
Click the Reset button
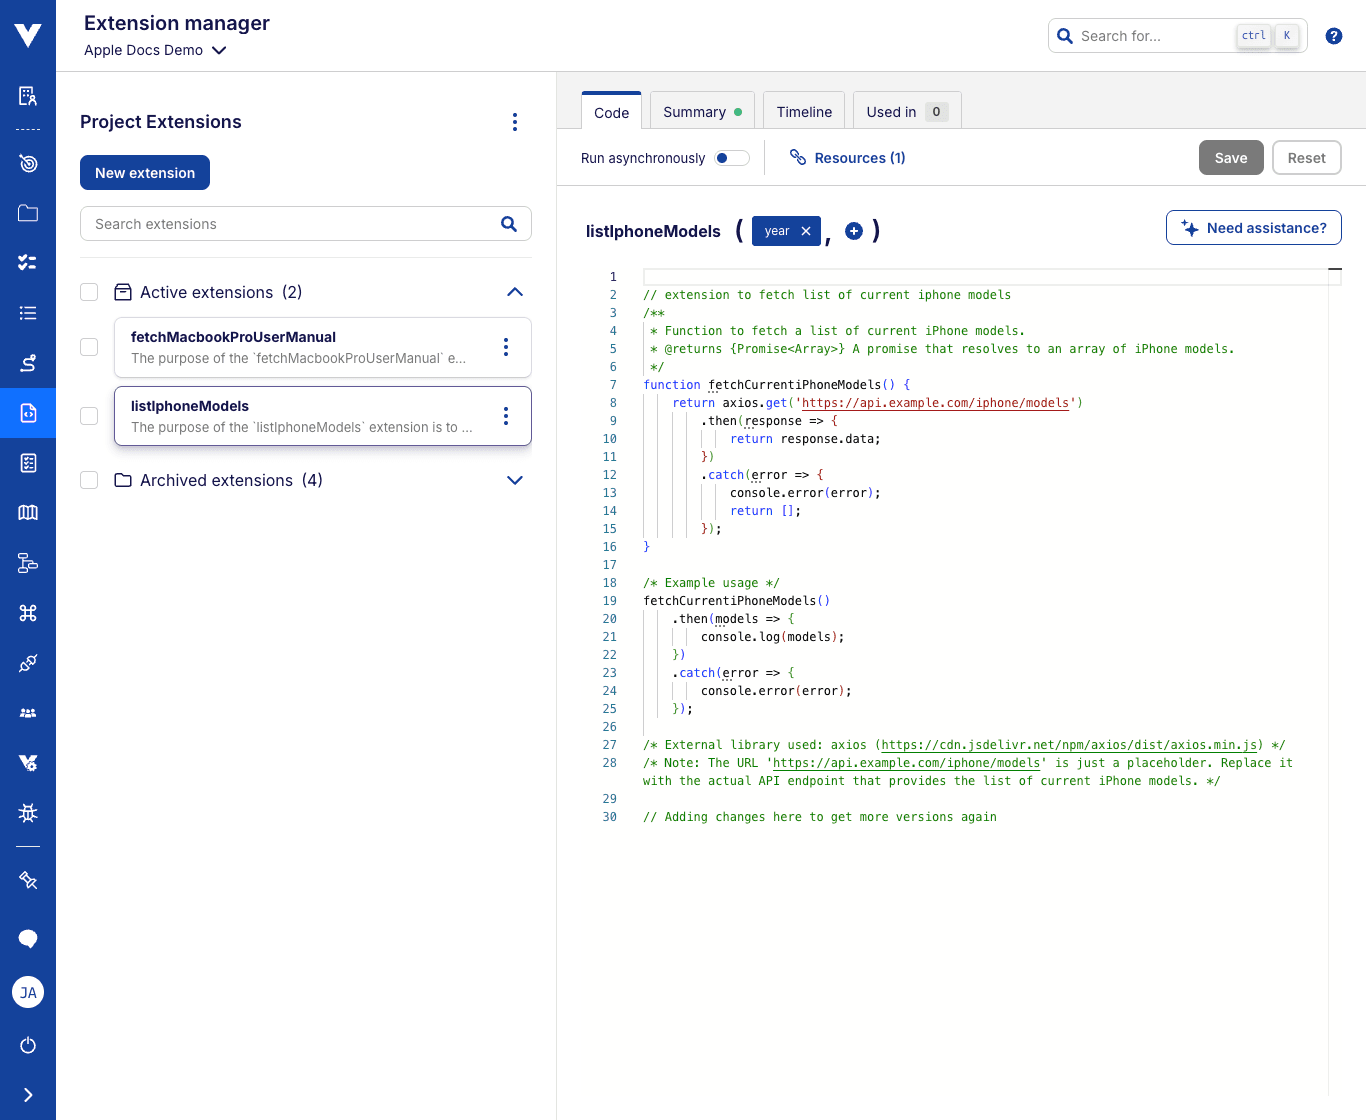pyautogui.click(x=1306, y=157)
